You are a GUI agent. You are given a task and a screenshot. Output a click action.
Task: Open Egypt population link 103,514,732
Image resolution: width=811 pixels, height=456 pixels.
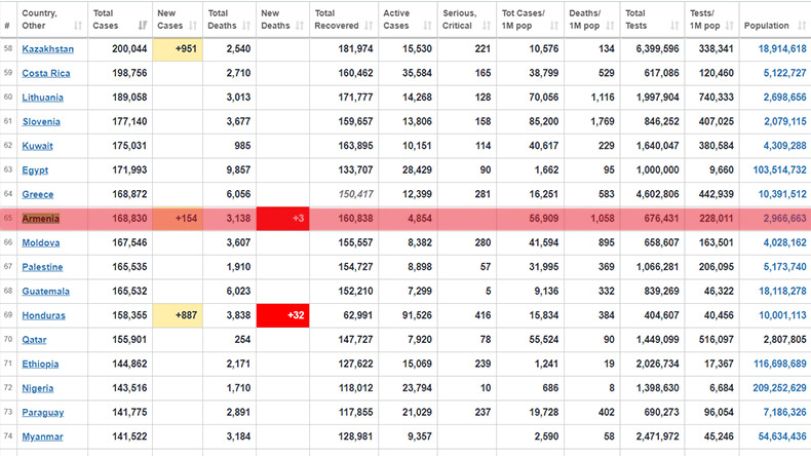(x=779, y=170)
